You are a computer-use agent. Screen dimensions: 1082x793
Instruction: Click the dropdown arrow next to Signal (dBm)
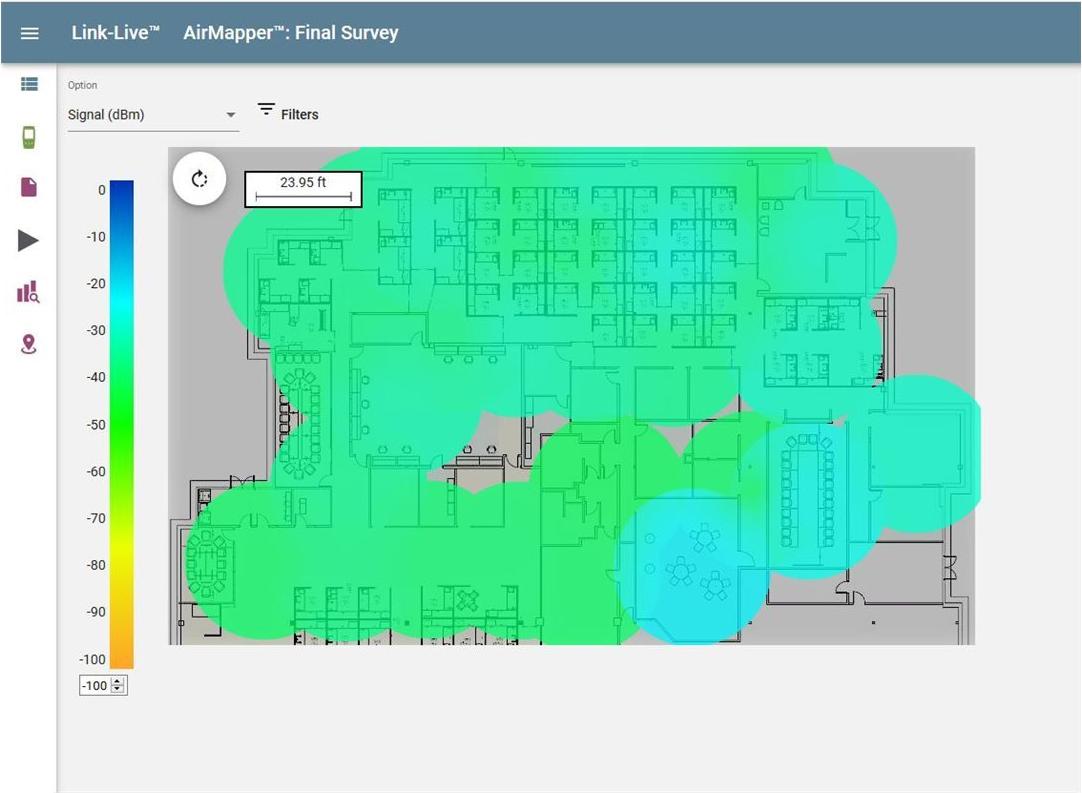[231, 115]
